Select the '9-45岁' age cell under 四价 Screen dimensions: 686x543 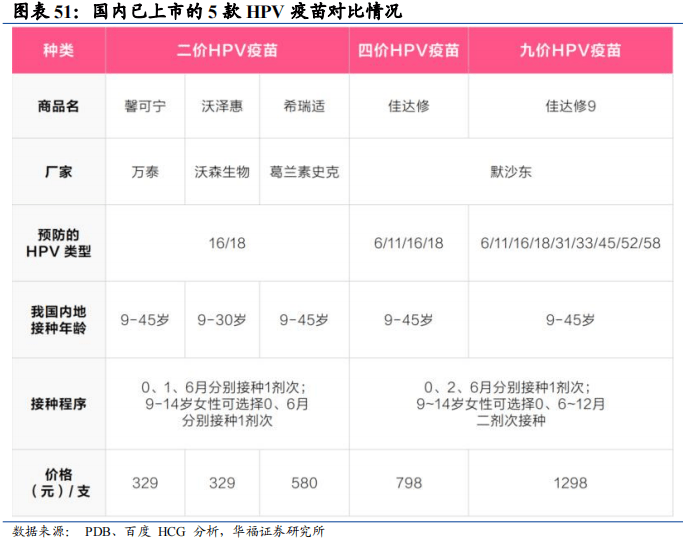point(409,320)
